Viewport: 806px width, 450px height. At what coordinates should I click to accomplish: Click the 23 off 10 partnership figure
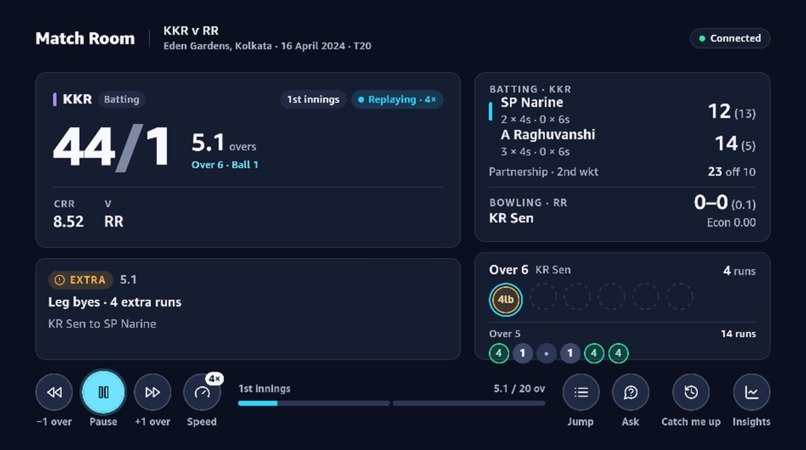coord(731,172)
